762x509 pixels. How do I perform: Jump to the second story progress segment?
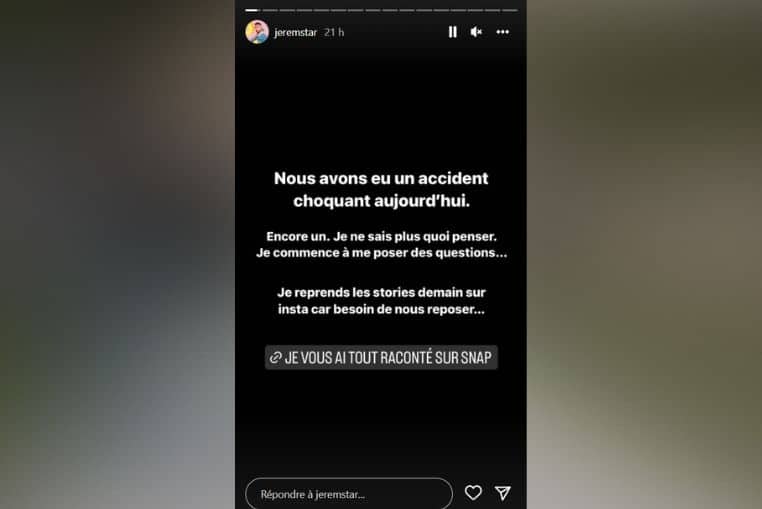270,10
